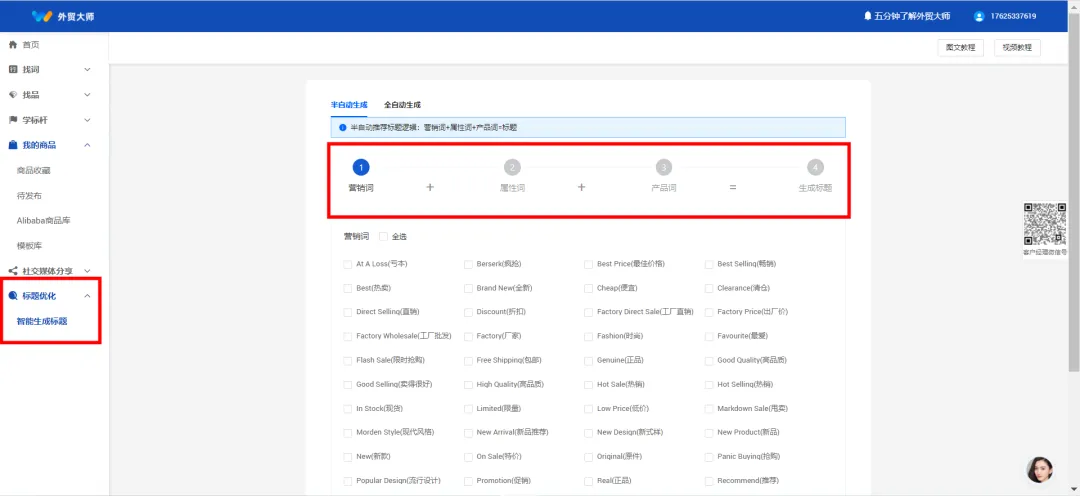Open the customer service avatar chat
This screenshot has height=496, width=1080.
1039,469
